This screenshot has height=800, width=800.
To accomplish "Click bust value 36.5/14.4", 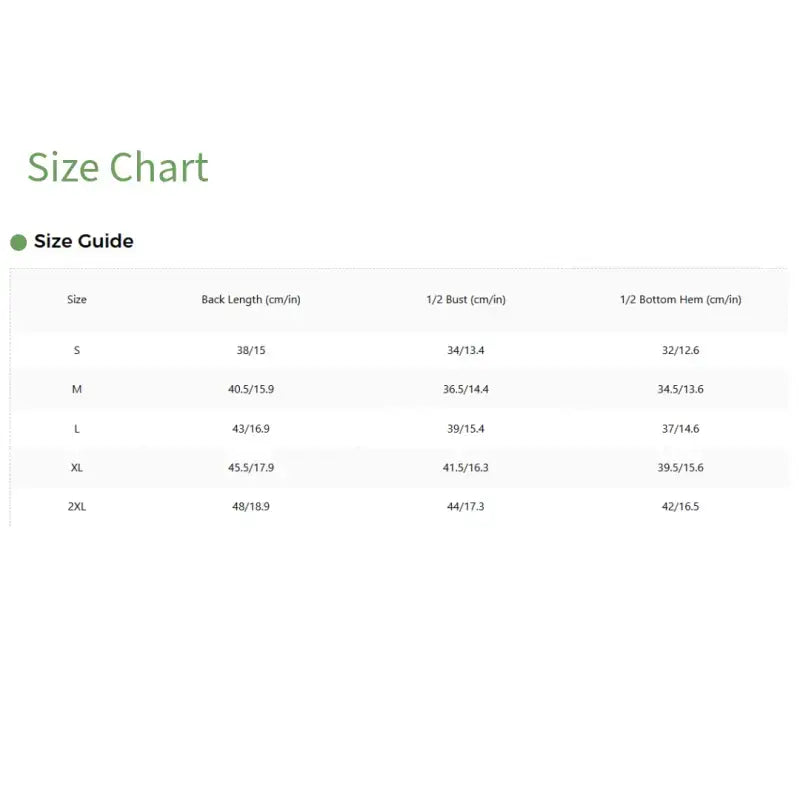I will (x=466, y=389).
